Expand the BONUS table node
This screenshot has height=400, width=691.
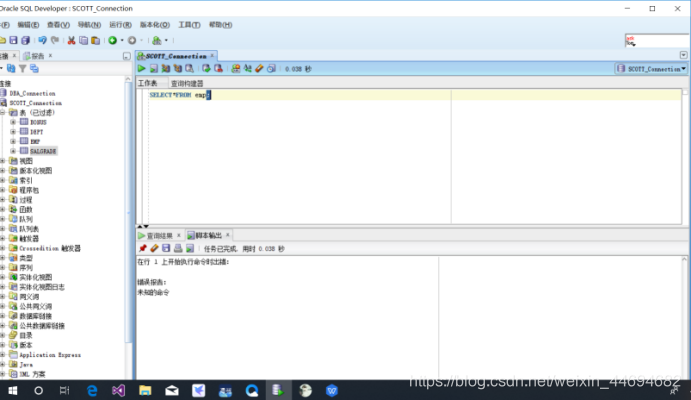tap(13, 122)
